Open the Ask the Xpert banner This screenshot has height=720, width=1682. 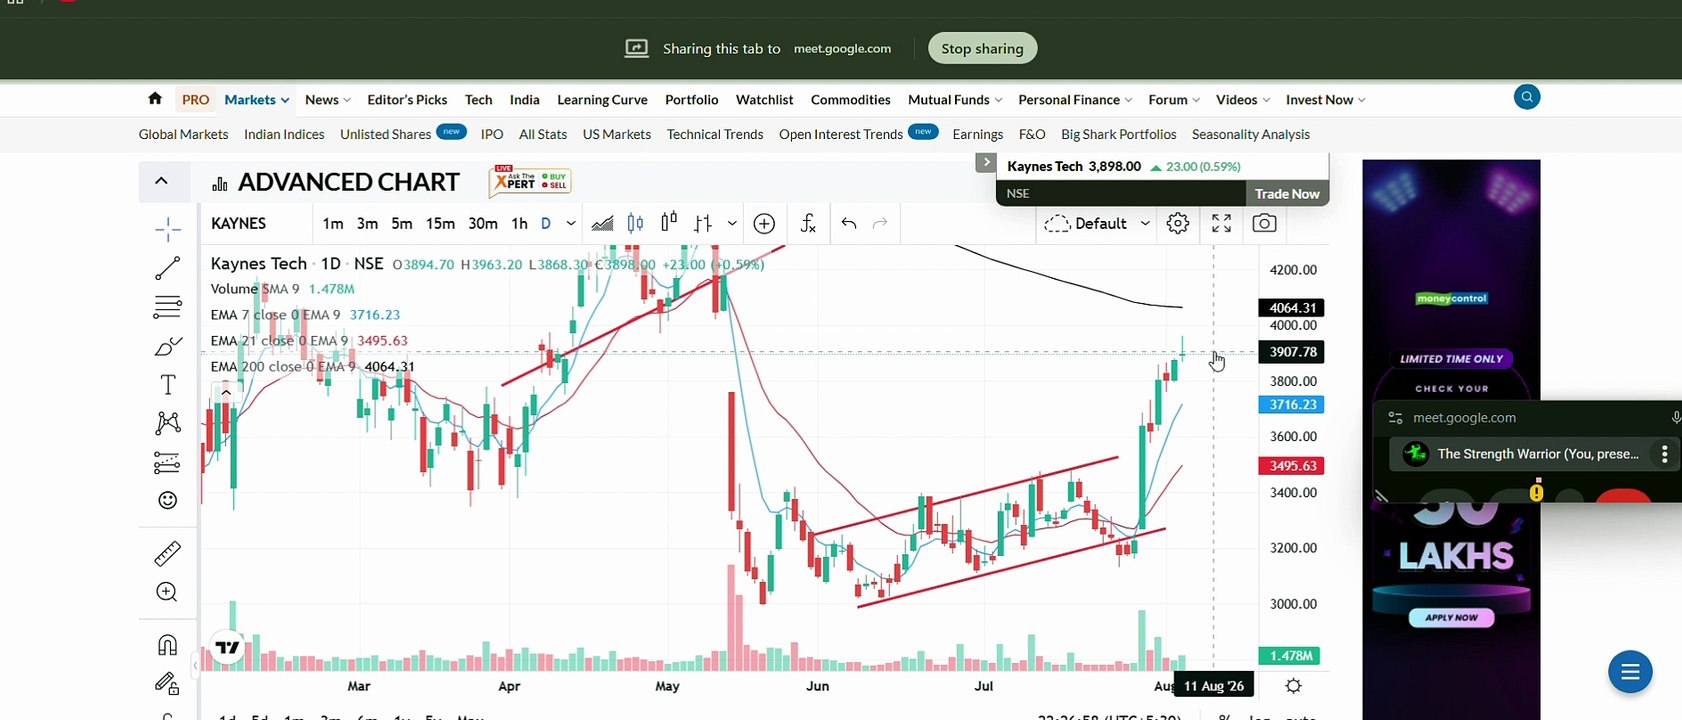point(531,181)
